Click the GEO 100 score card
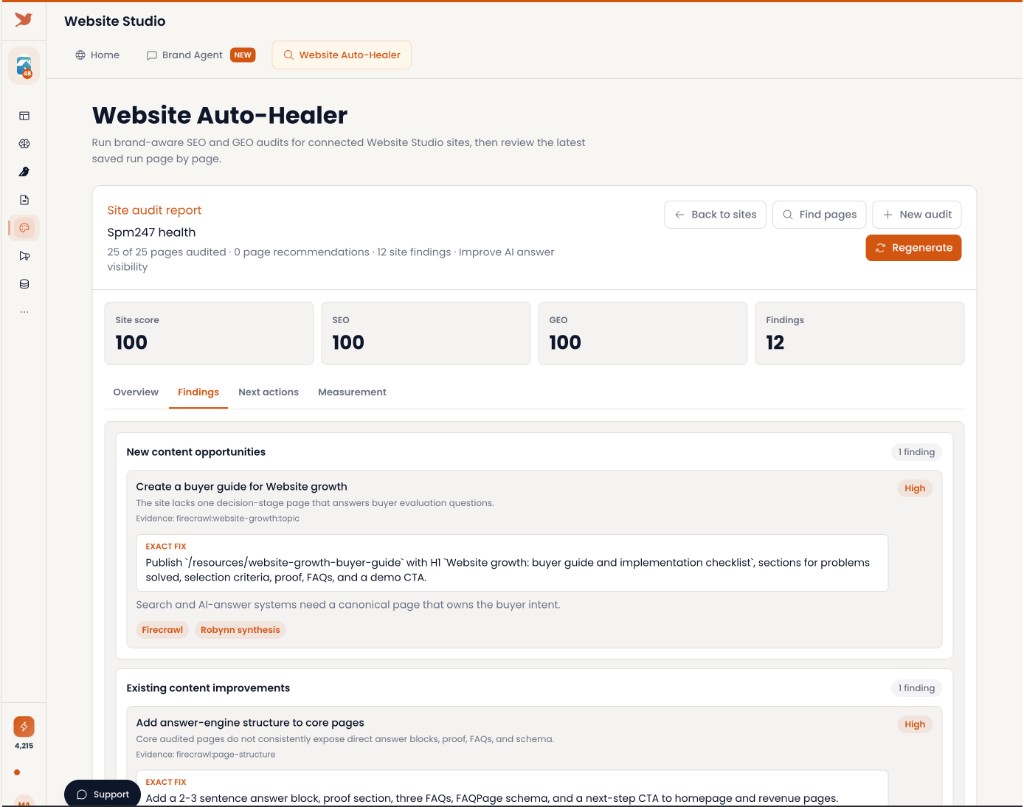Image resolution: width=1024 pixels, height=807 pixels. (x=643, y=333)
